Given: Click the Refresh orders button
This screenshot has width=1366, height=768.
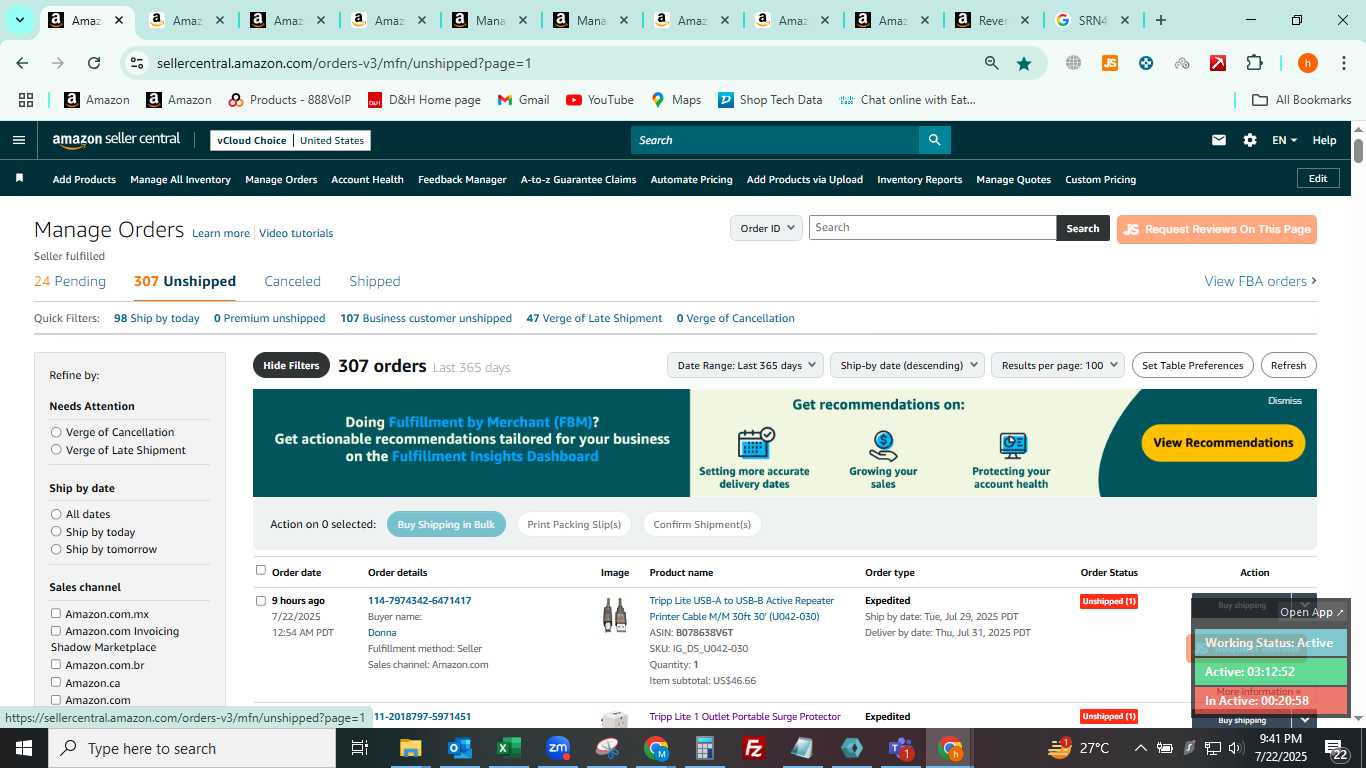Looking at the screenshot, I should click(x=1288, y=365).
